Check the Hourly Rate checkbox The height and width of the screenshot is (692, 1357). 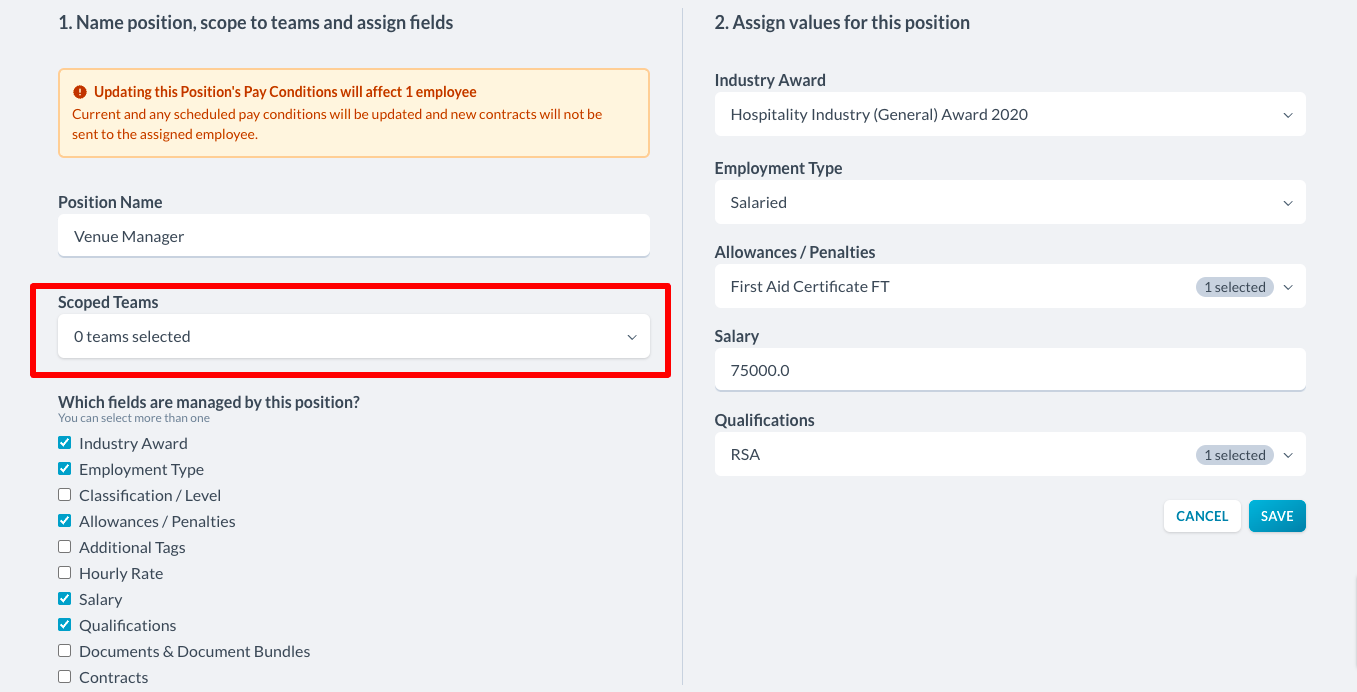click(65, 573)
